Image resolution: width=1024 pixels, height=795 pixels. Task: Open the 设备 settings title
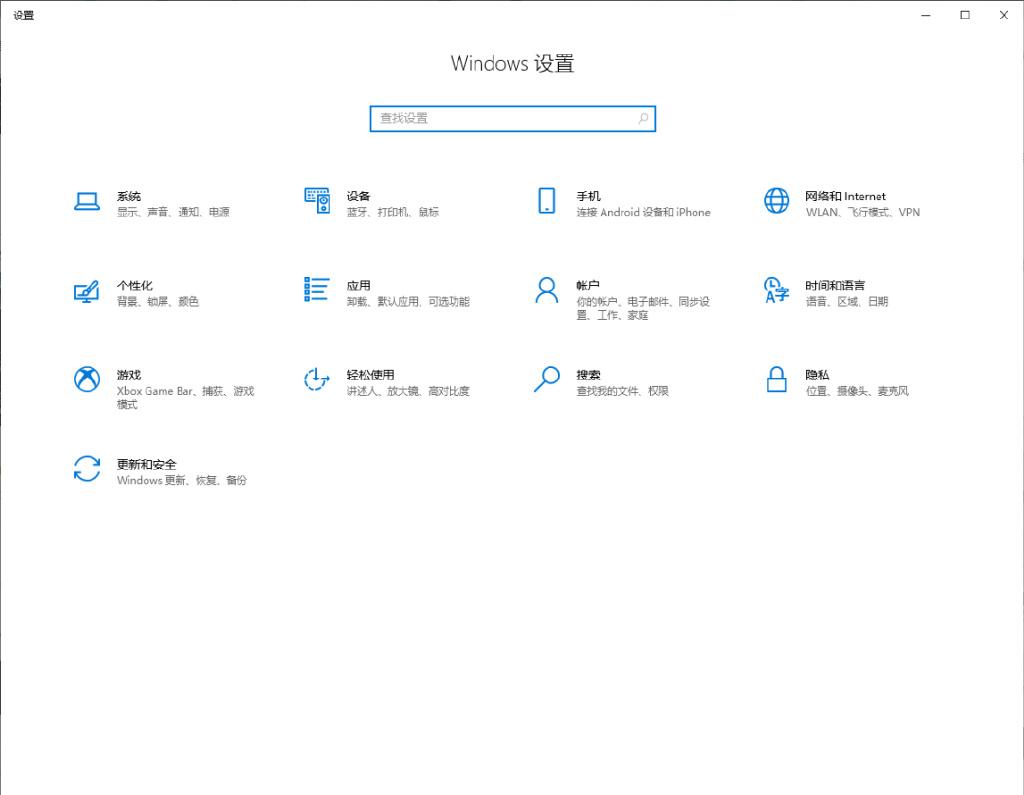359,196
